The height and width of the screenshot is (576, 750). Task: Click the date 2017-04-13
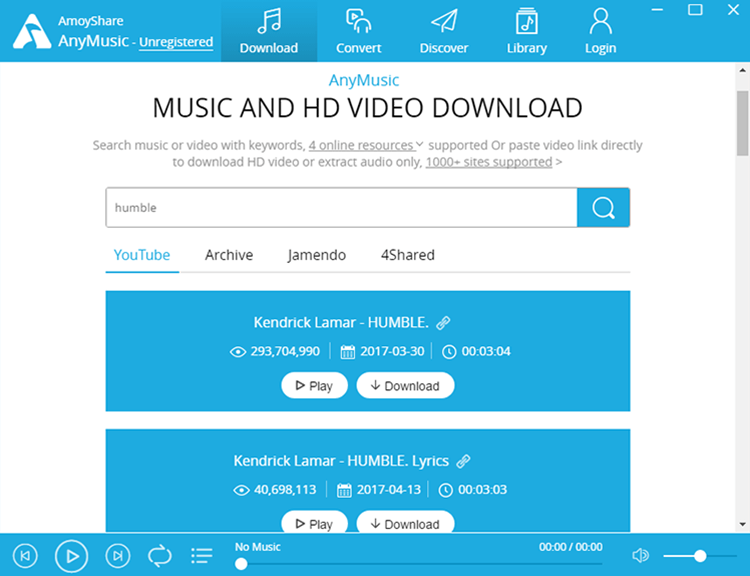389,490
